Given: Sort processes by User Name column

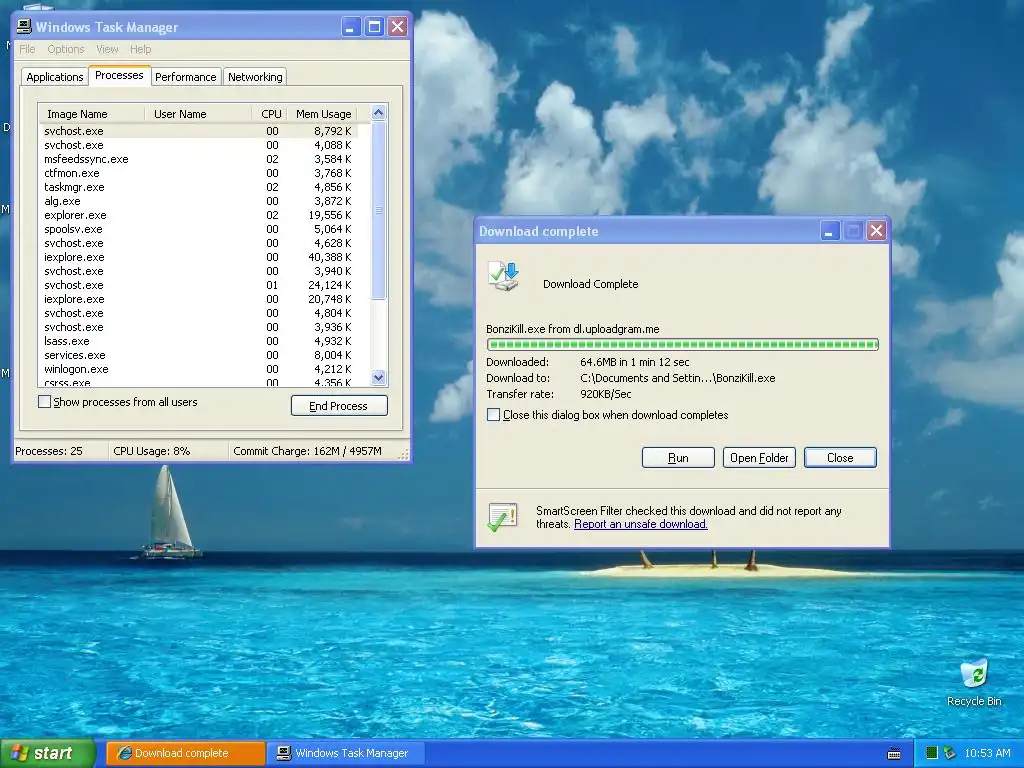Looking at the screenshot, I should (x=198, y=114).
